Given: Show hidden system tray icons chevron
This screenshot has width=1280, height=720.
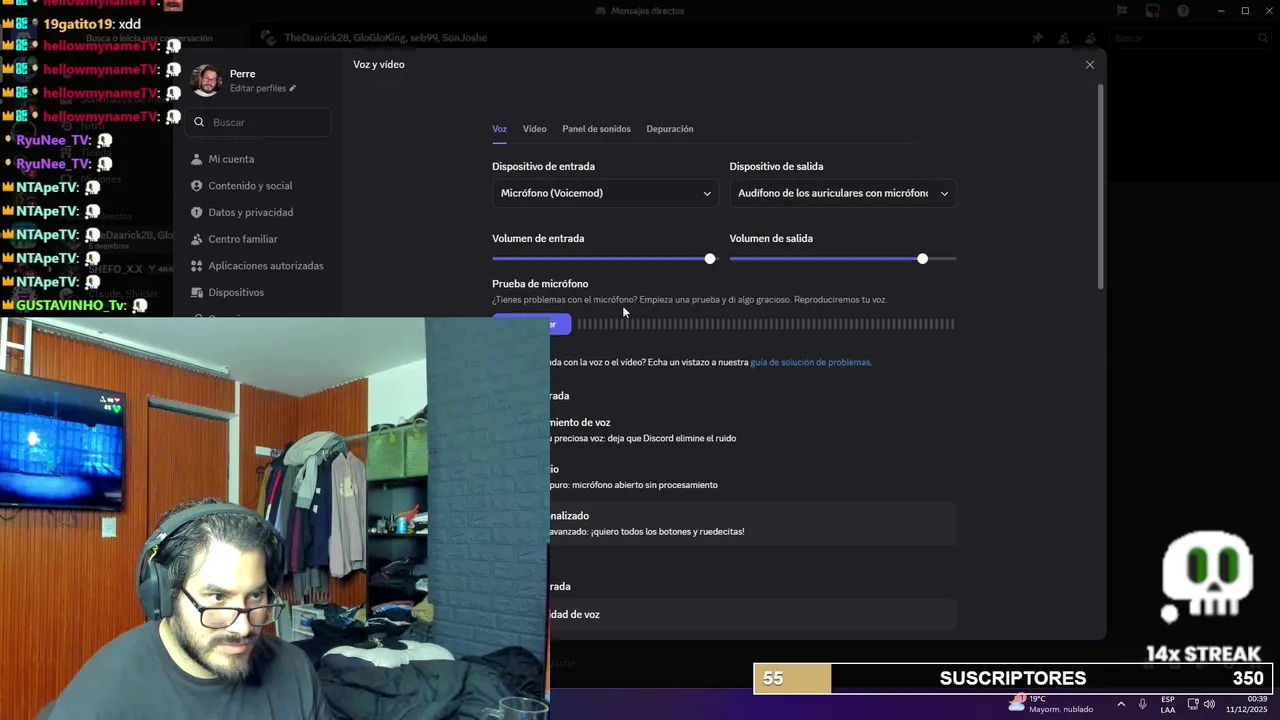Looking at the screenshot, I should coord(1121,704).
